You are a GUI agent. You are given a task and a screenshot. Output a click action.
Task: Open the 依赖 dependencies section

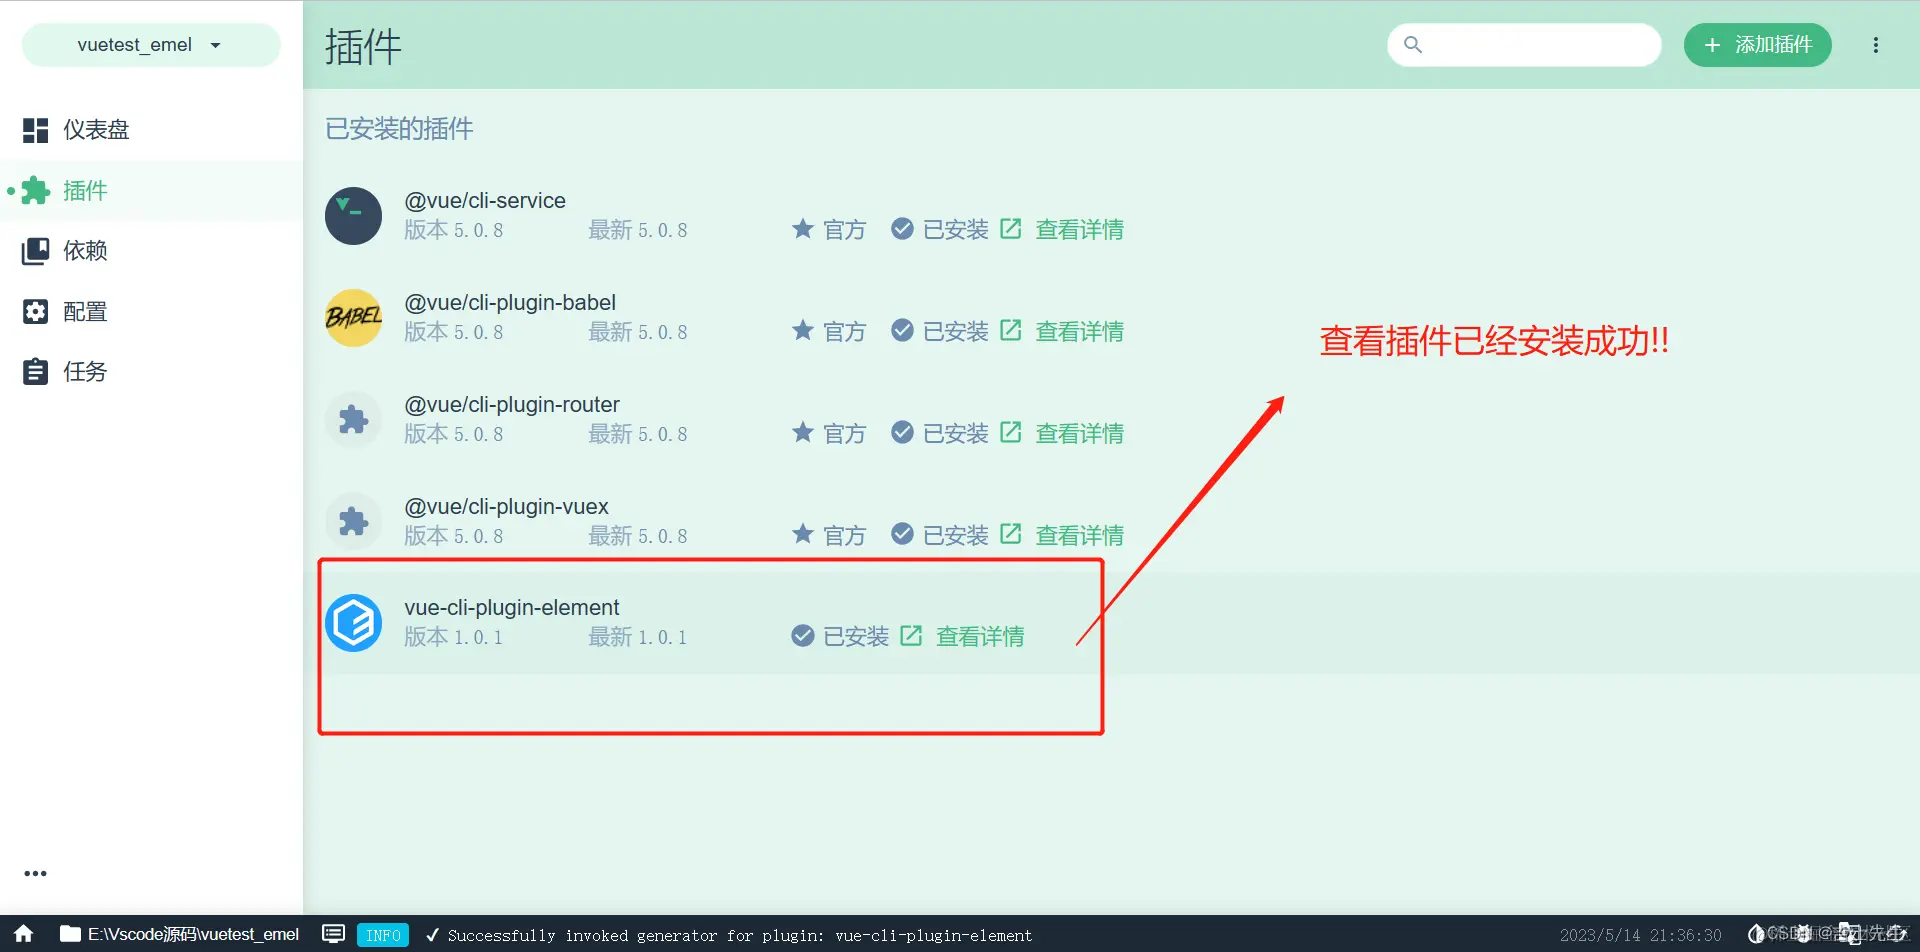pos(85,251)
